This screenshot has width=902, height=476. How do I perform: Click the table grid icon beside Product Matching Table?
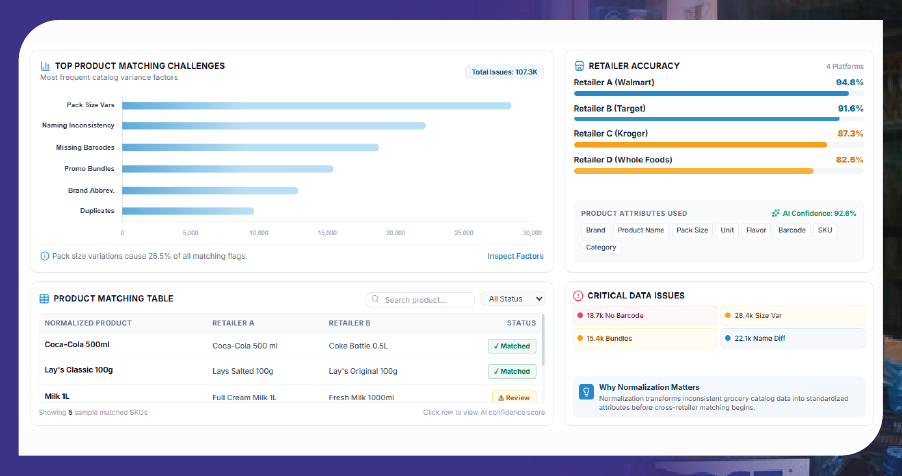pyautogui.click(x=44, y=299)
